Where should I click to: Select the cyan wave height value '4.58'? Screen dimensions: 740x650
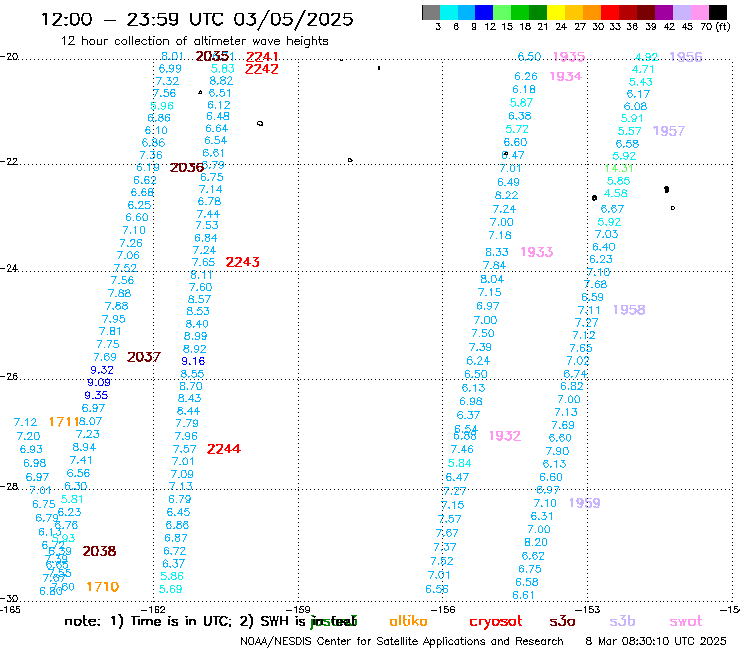(615, 194)
